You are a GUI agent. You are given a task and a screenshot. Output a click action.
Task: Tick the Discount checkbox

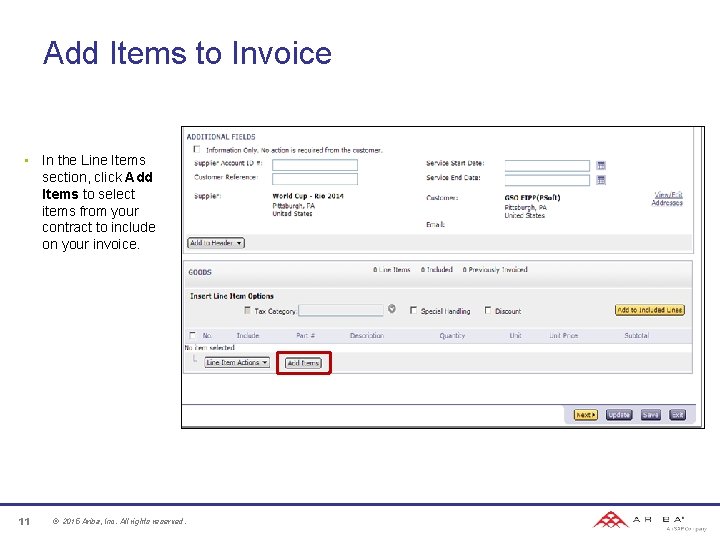click(488, 310)
